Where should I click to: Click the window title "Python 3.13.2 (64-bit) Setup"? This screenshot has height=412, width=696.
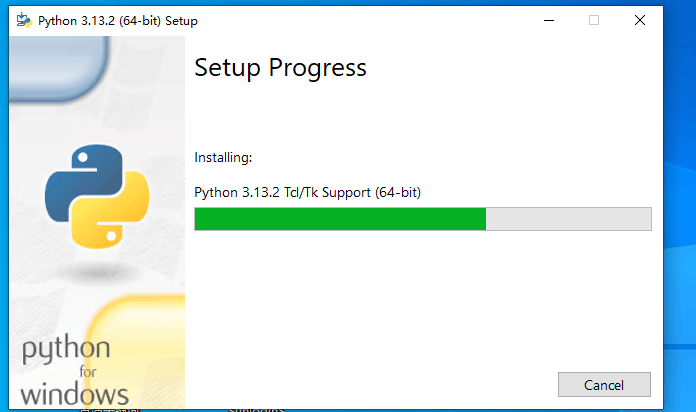pyautogui.click(x=118, y=21)
